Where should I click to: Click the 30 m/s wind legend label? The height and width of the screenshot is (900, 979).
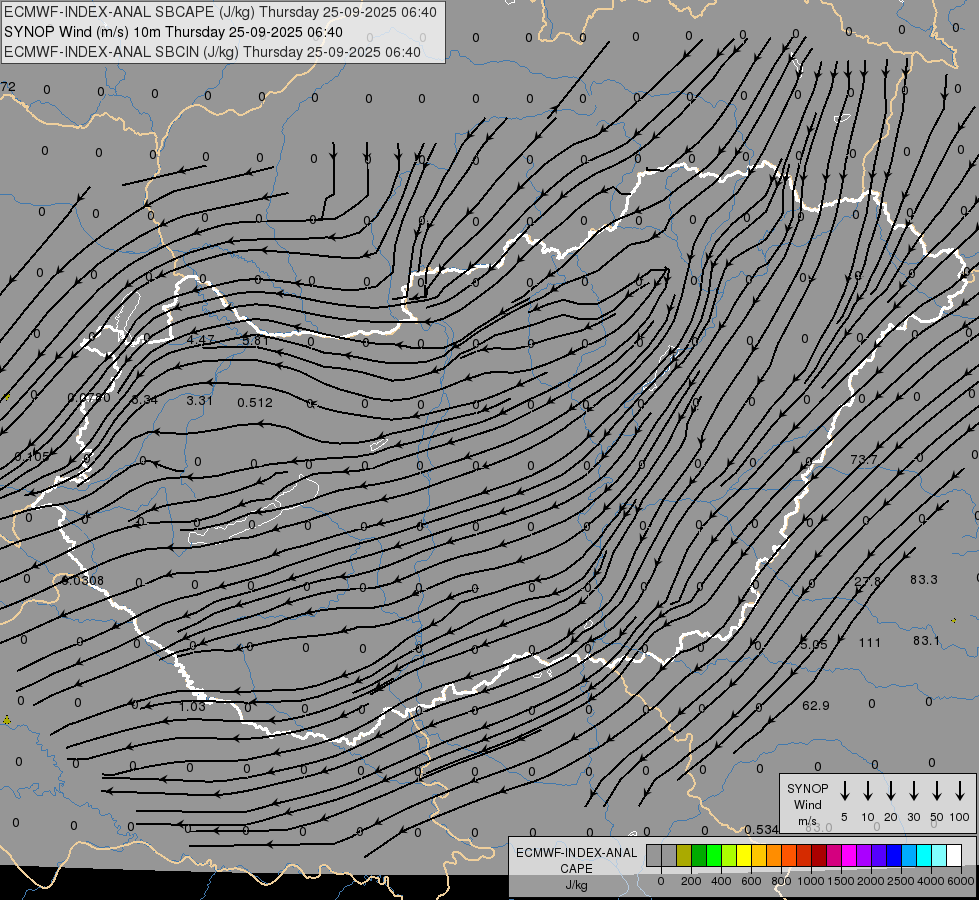[914, 817]
